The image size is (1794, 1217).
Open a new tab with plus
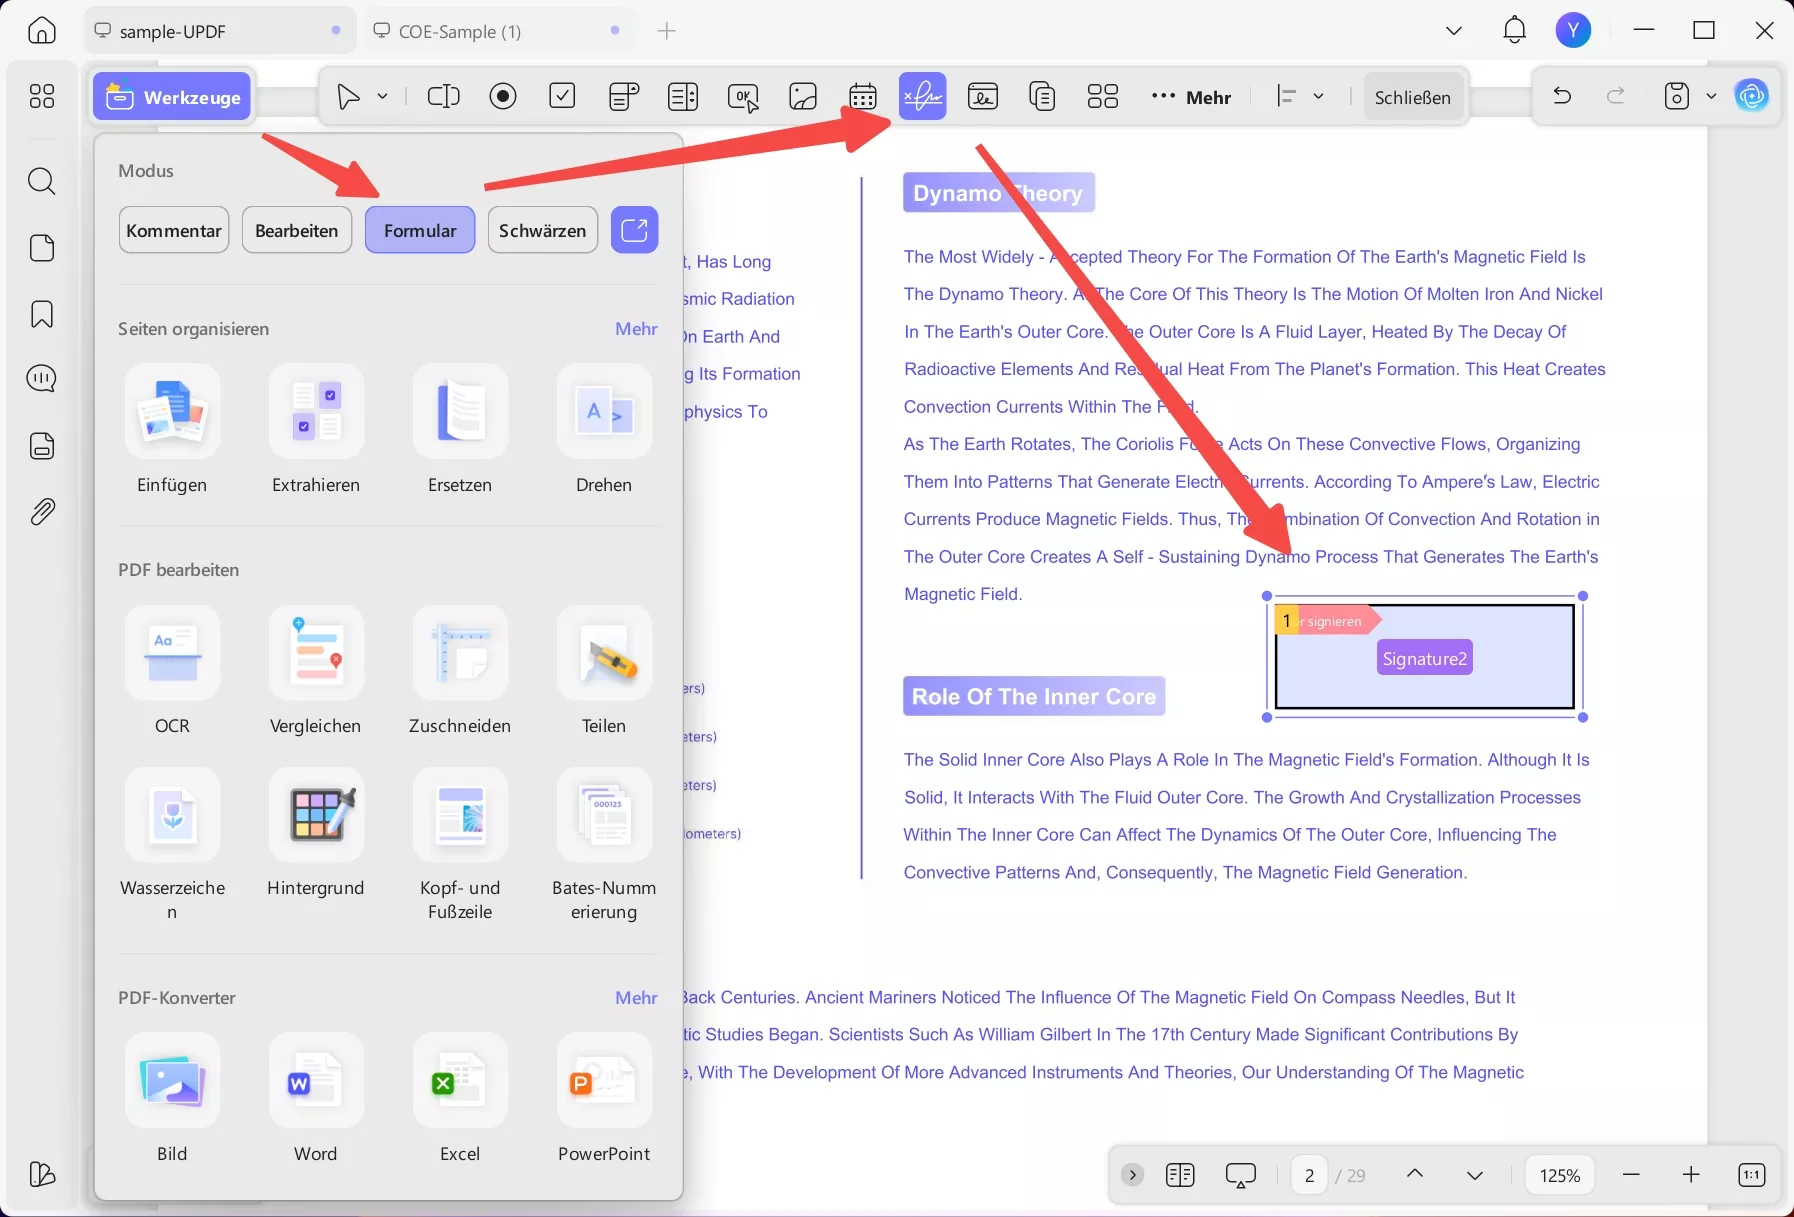(x=667, y=31)
